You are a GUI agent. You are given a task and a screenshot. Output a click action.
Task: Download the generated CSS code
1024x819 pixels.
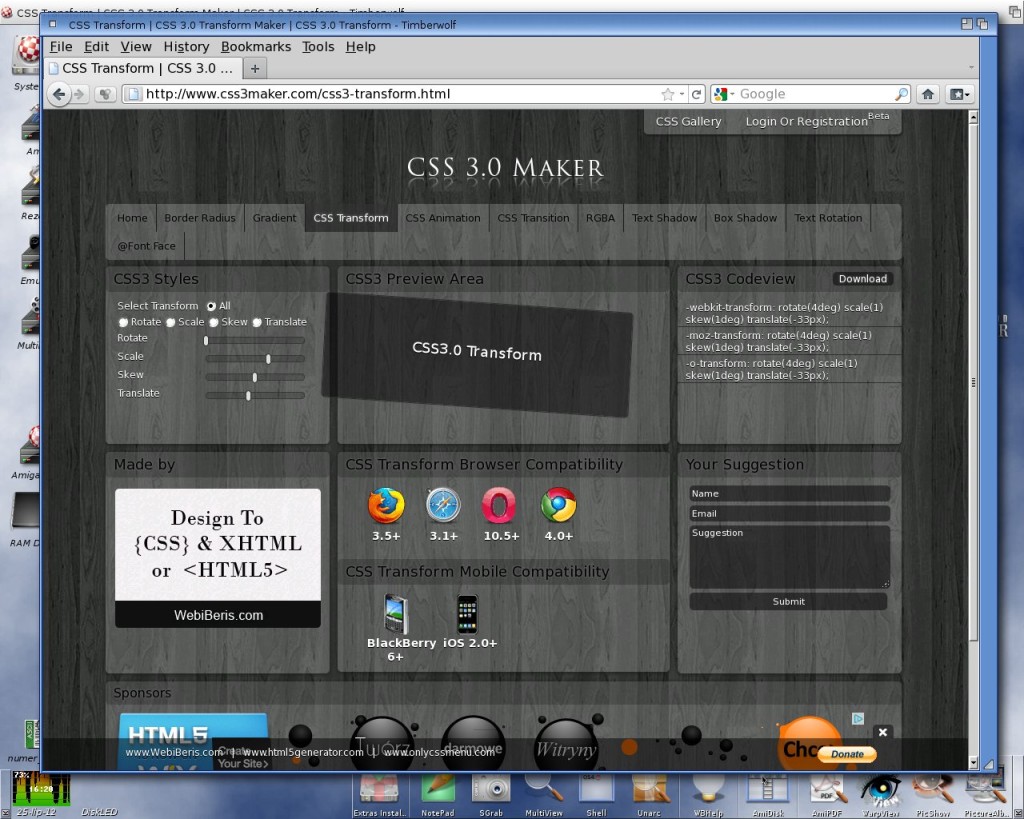coord(863,279)
